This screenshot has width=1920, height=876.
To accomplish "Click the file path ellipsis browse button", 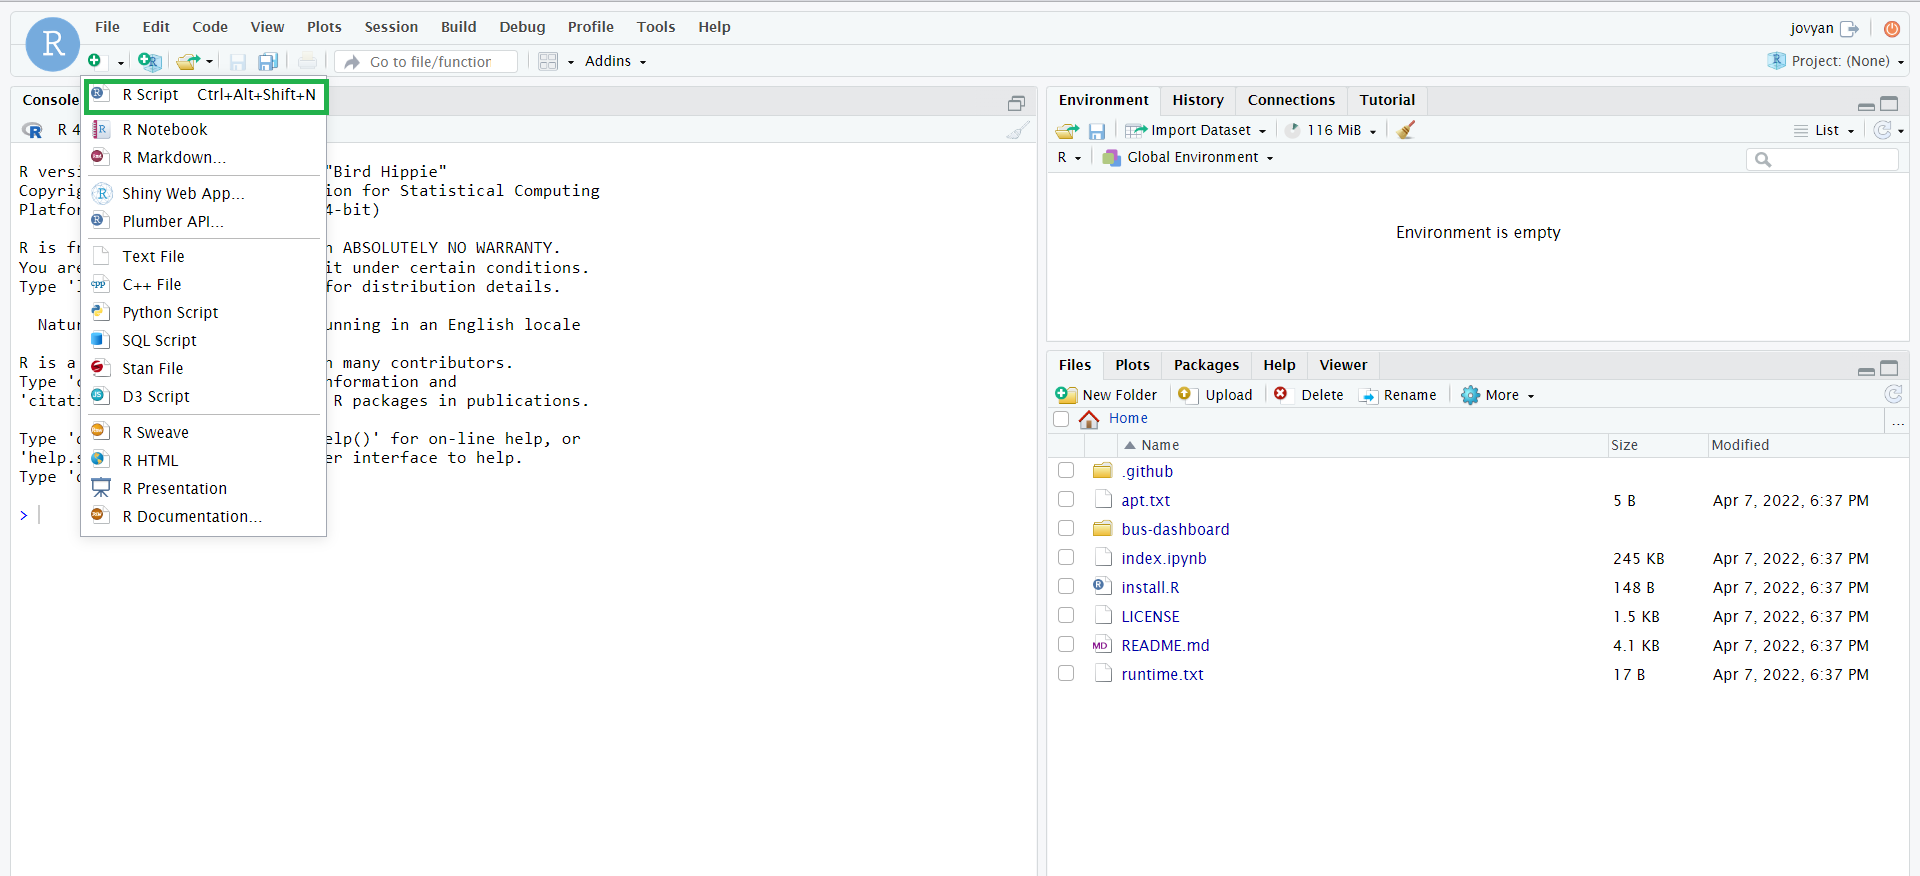I will click(x=1897, y=420).
